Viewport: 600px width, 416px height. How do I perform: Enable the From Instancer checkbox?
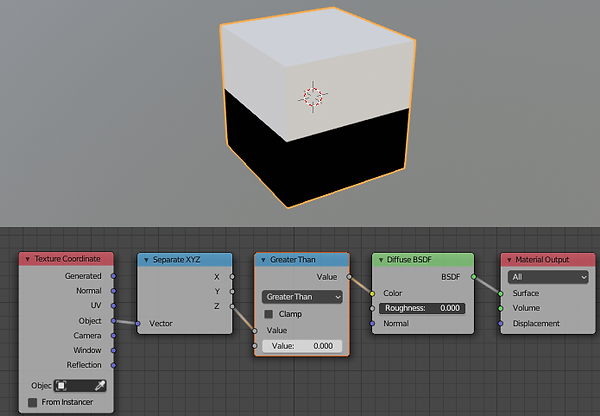(x=33, y=402)
